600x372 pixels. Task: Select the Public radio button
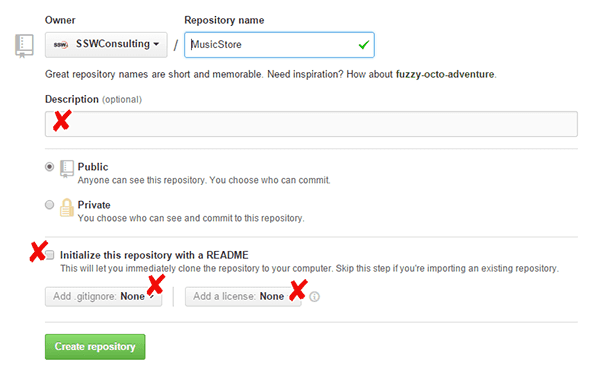click(49, 167)
